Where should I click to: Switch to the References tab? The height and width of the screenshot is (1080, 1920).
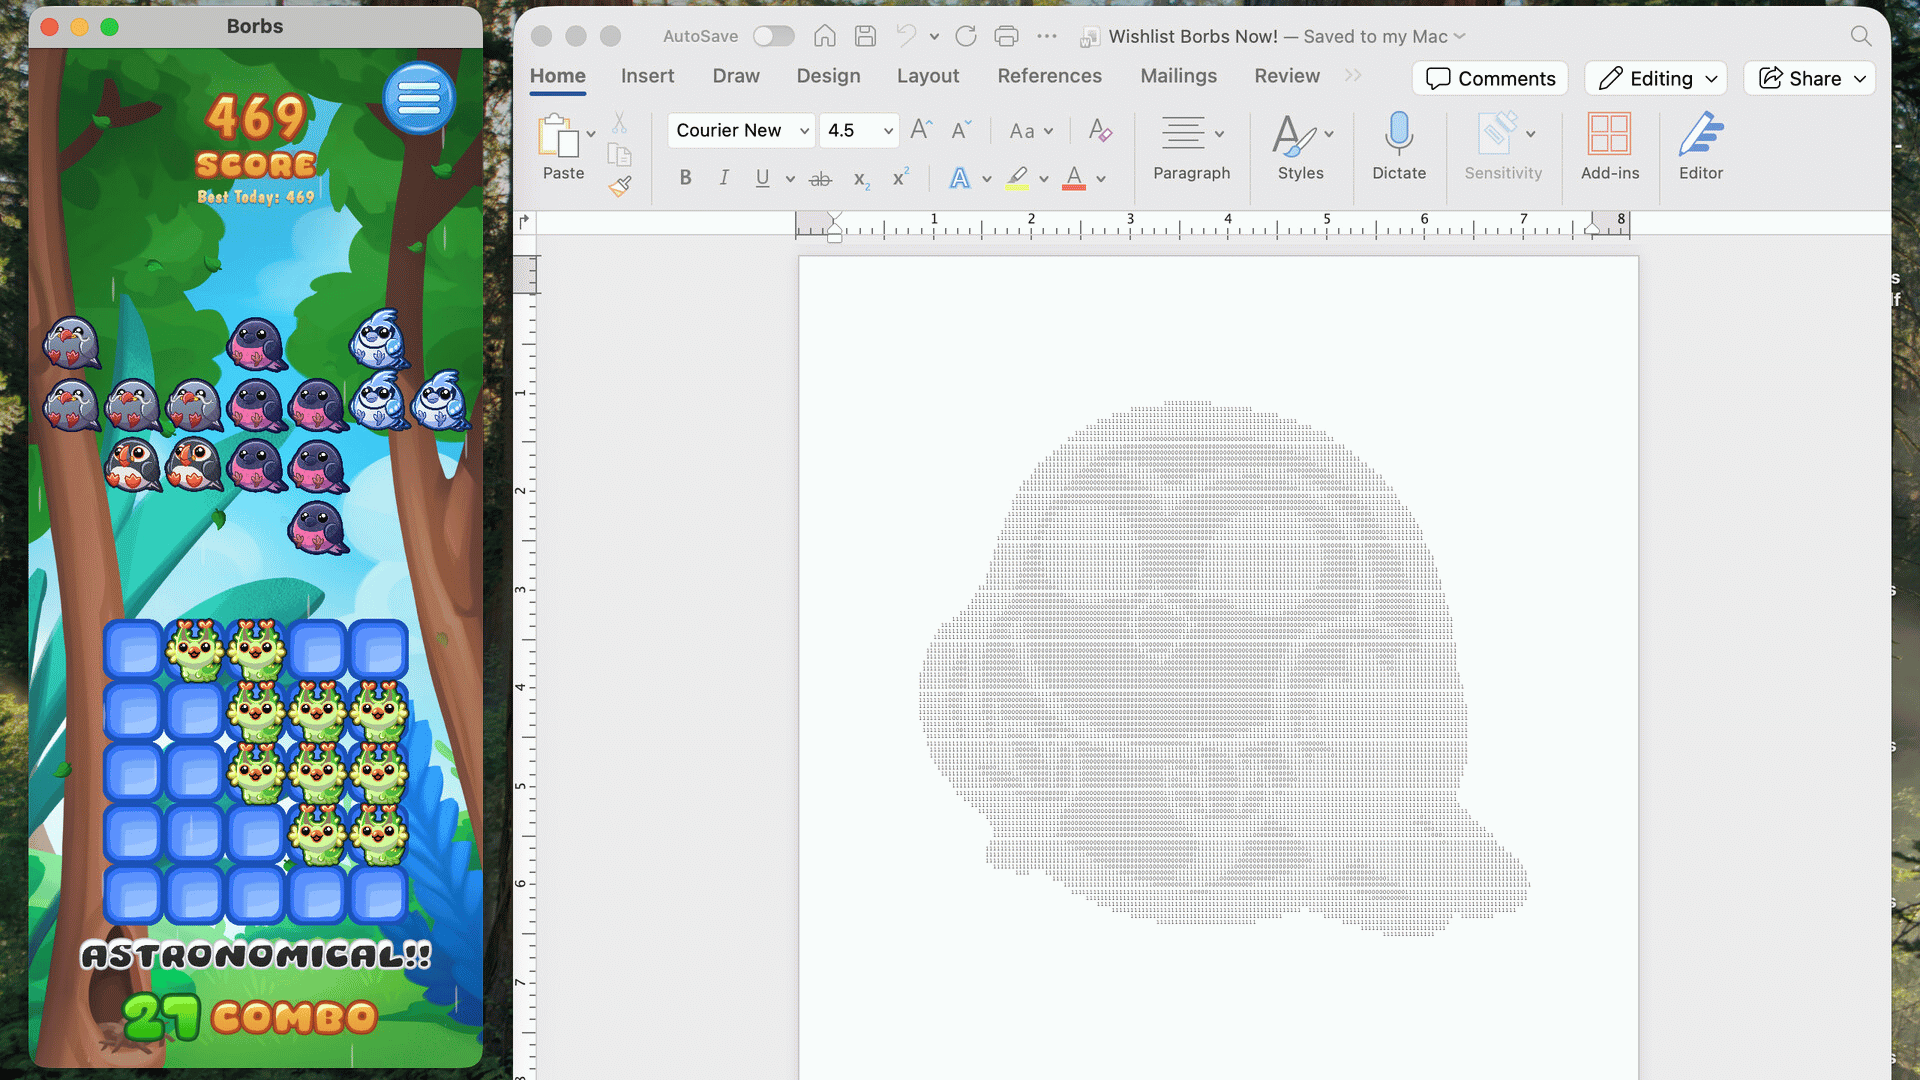click(x=1049, y=76)
